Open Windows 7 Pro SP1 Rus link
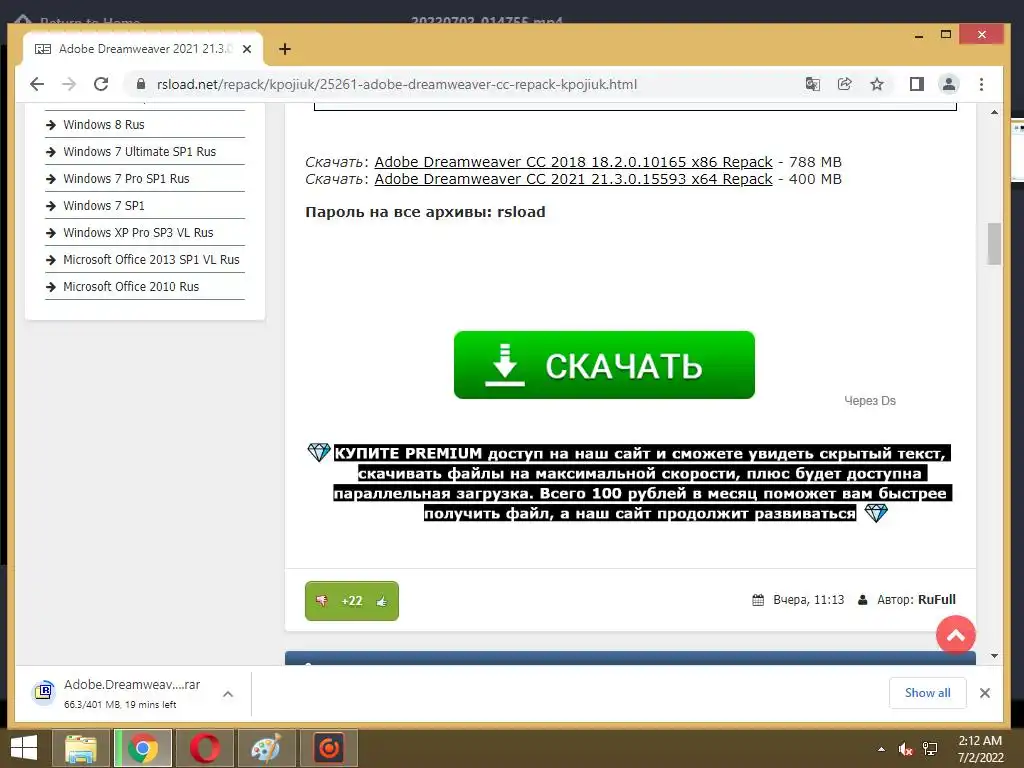The height and width of the screenshot is (768, 1024). 126,179
